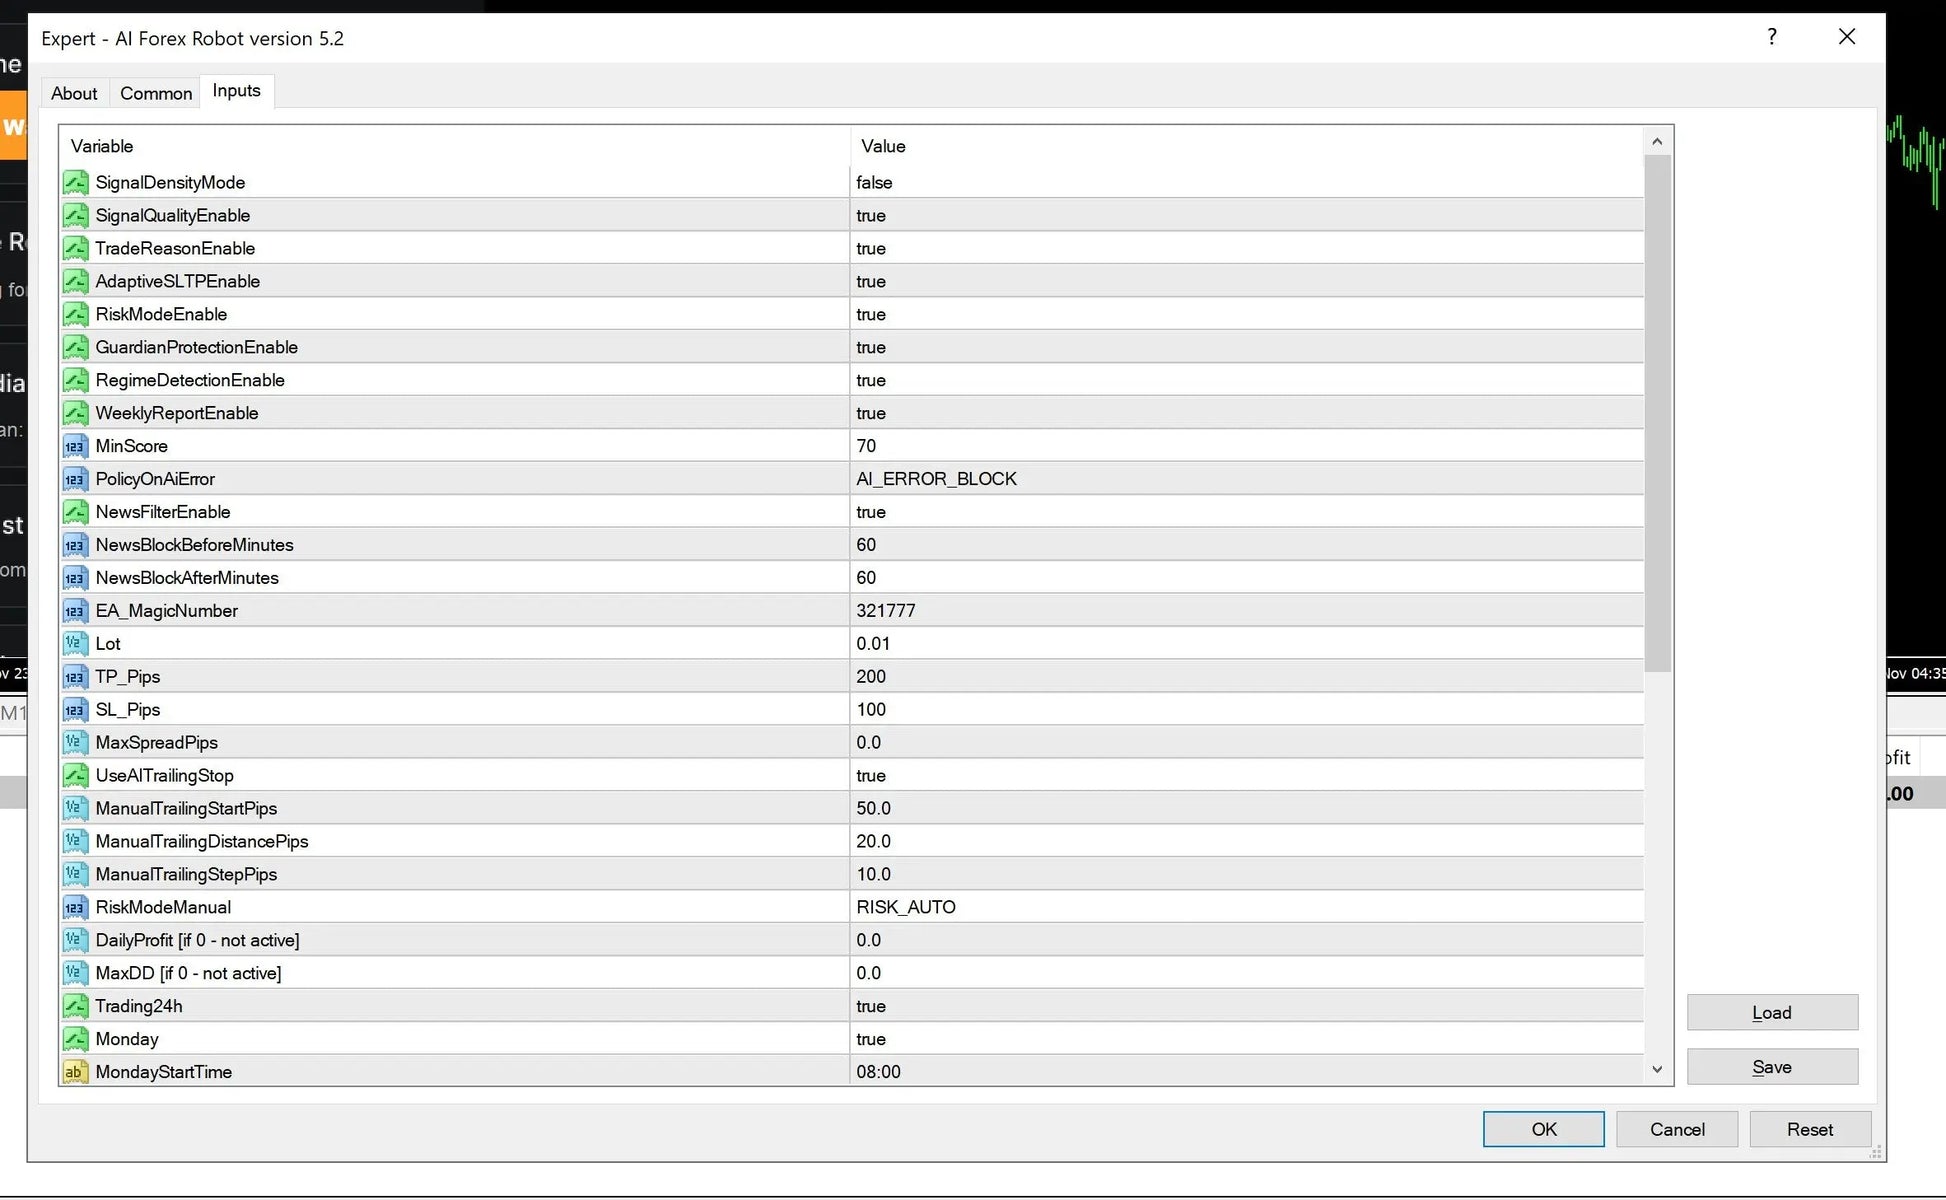
Task: Click the icon next to WeeklyReportEnable
Action: [75, 413]
